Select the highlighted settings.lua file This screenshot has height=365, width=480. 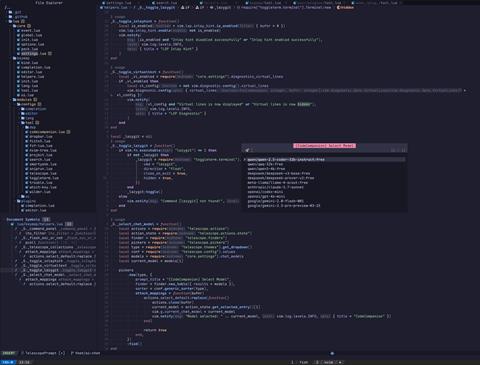33,54
